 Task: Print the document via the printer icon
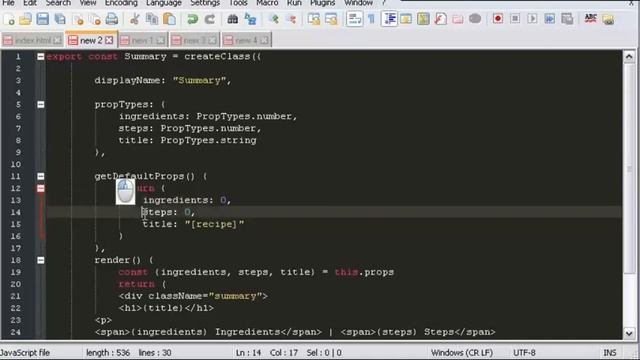point(112,19)
